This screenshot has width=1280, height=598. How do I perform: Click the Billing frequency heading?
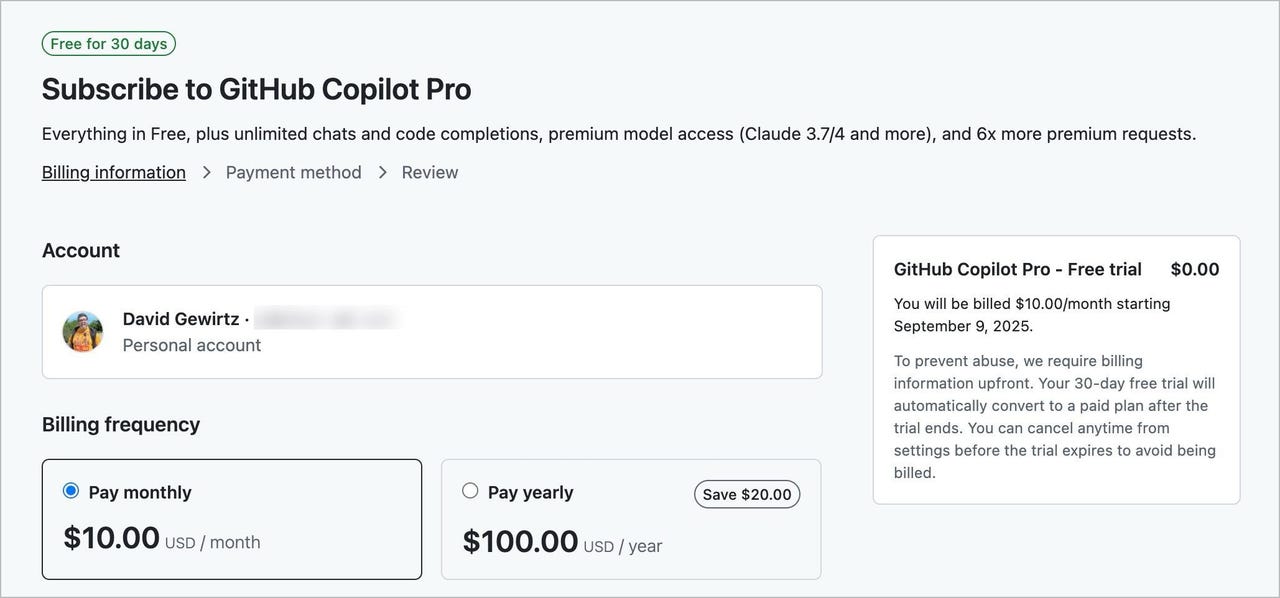(x=121, y=424)
